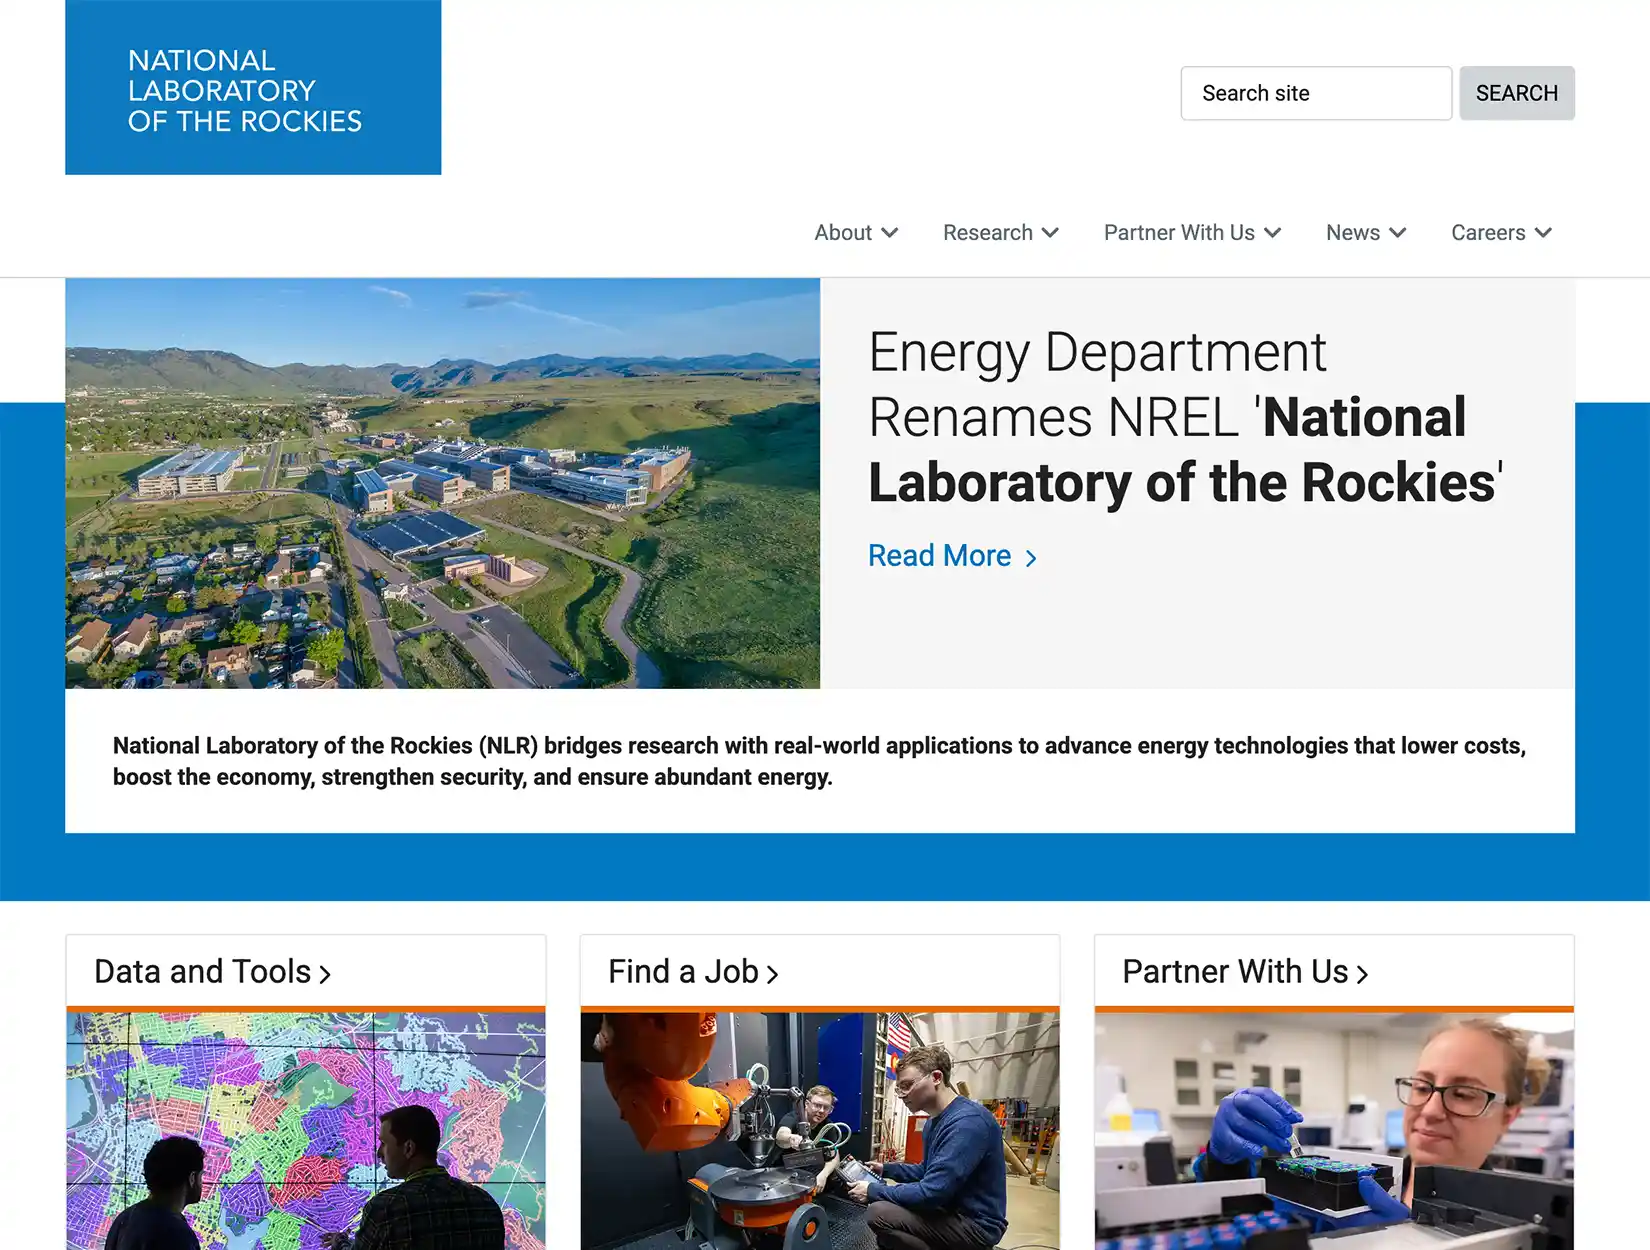Open the colorful map wall thumbnail

click(306, 1130)
